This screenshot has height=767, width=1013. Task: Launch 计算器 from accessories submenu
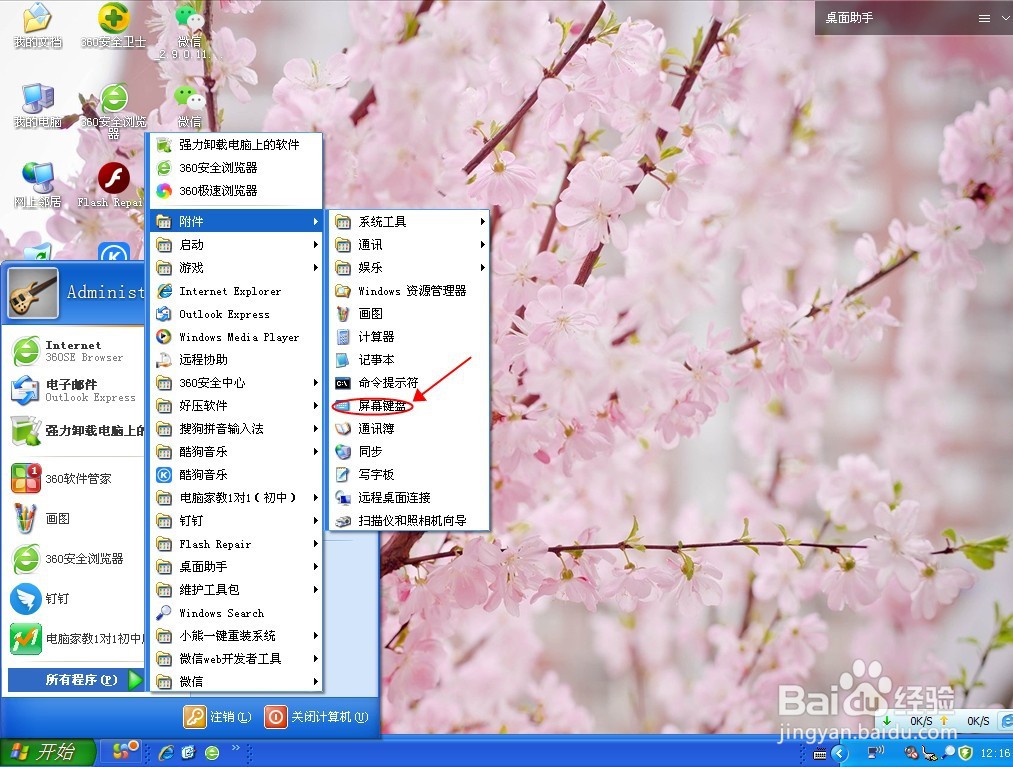[x=410, y=337]
